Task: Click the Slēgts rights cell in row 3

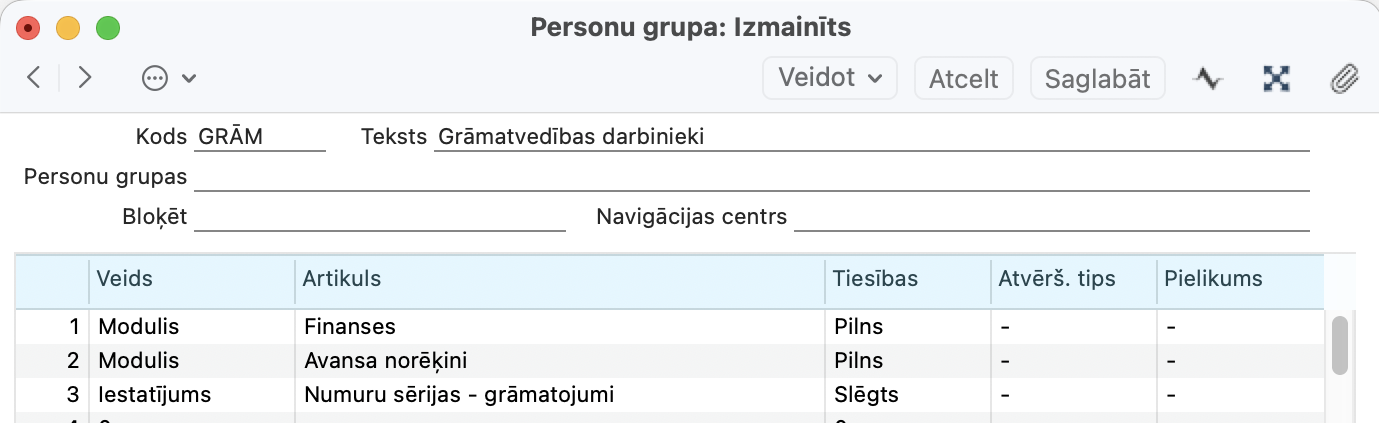Action: (x=906, y=394)
